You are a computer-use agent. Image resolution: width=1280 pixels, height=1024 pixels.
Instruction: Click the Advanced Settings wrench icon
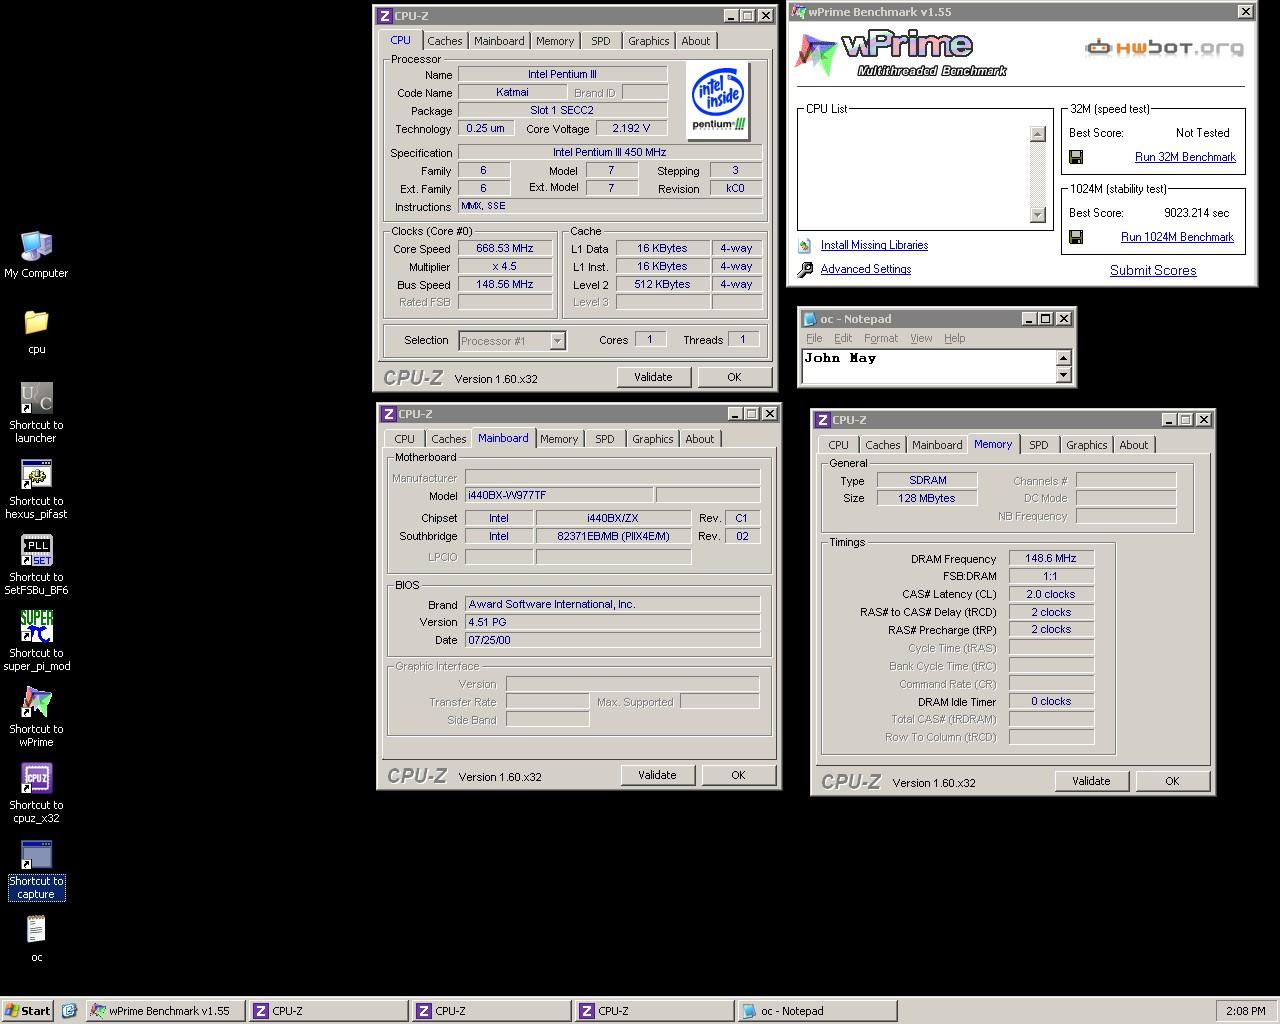(x=805, y=270)
